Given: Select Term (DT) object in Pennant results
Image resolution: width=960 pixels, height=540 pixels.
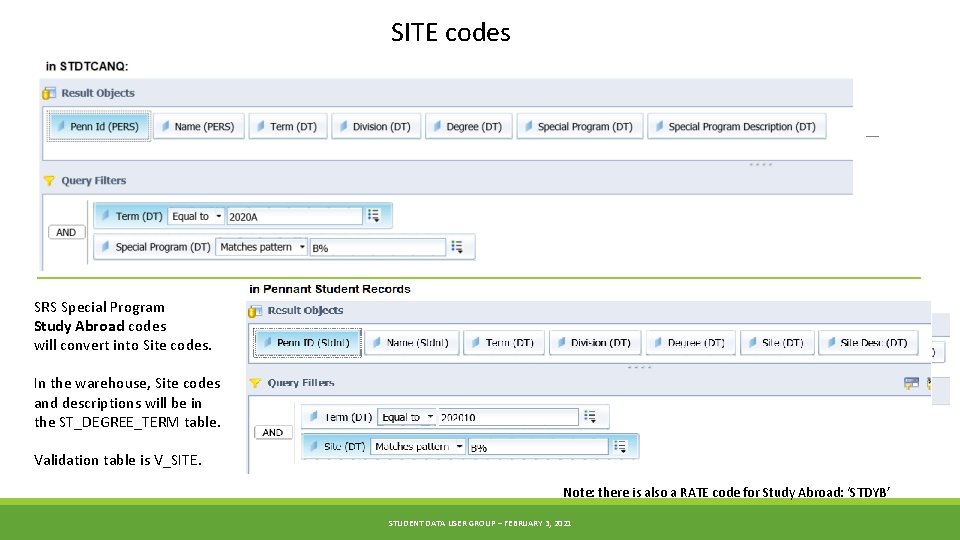Looking at the screenshot, I should (503, 342).
